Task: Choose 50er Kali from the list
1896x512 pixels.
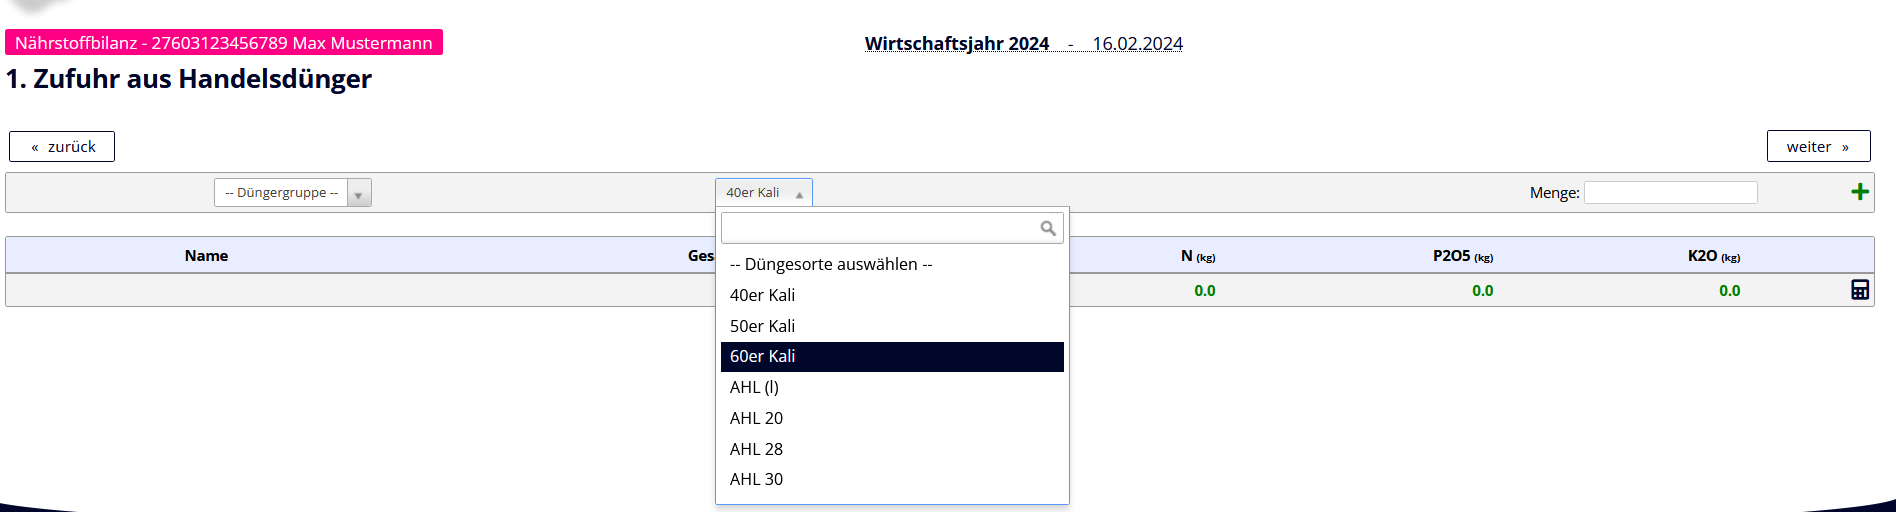Action: 892,326
